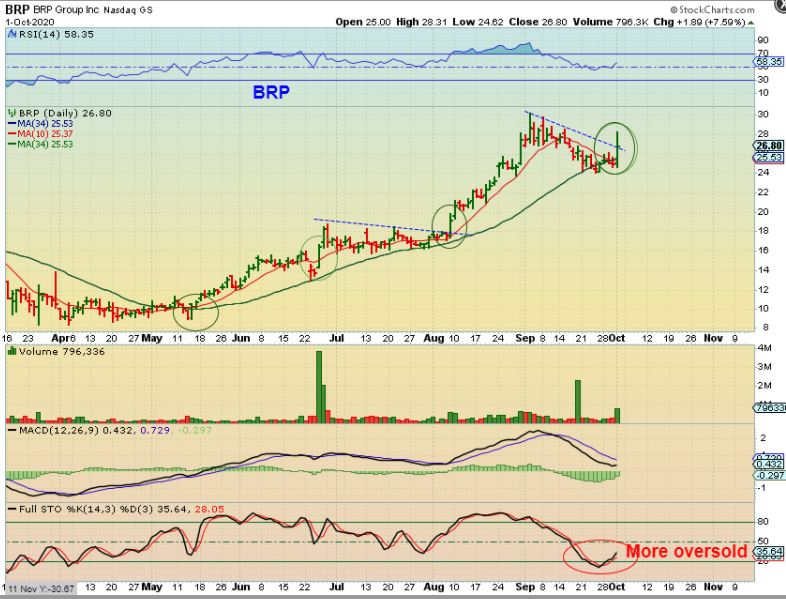This screenshot has width=786, height=599.
Task: Click the '2M' volume axis label
Action: 764,385
